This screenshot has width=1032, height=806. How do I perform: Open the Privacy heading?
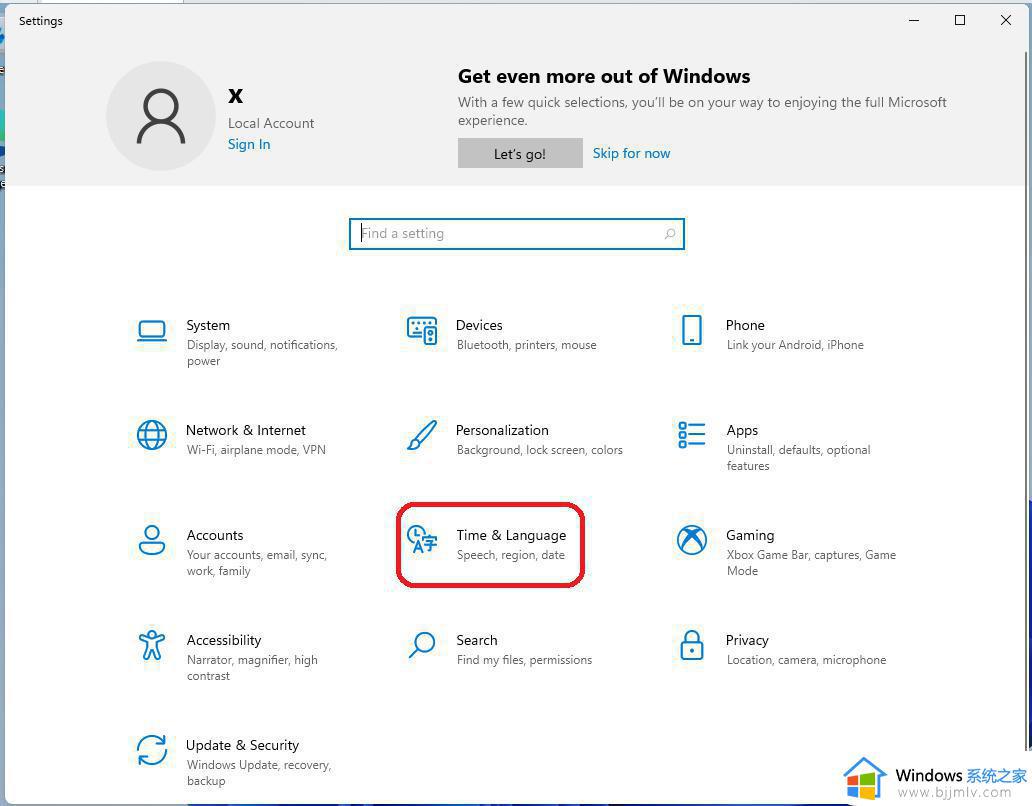coord(747,640)
